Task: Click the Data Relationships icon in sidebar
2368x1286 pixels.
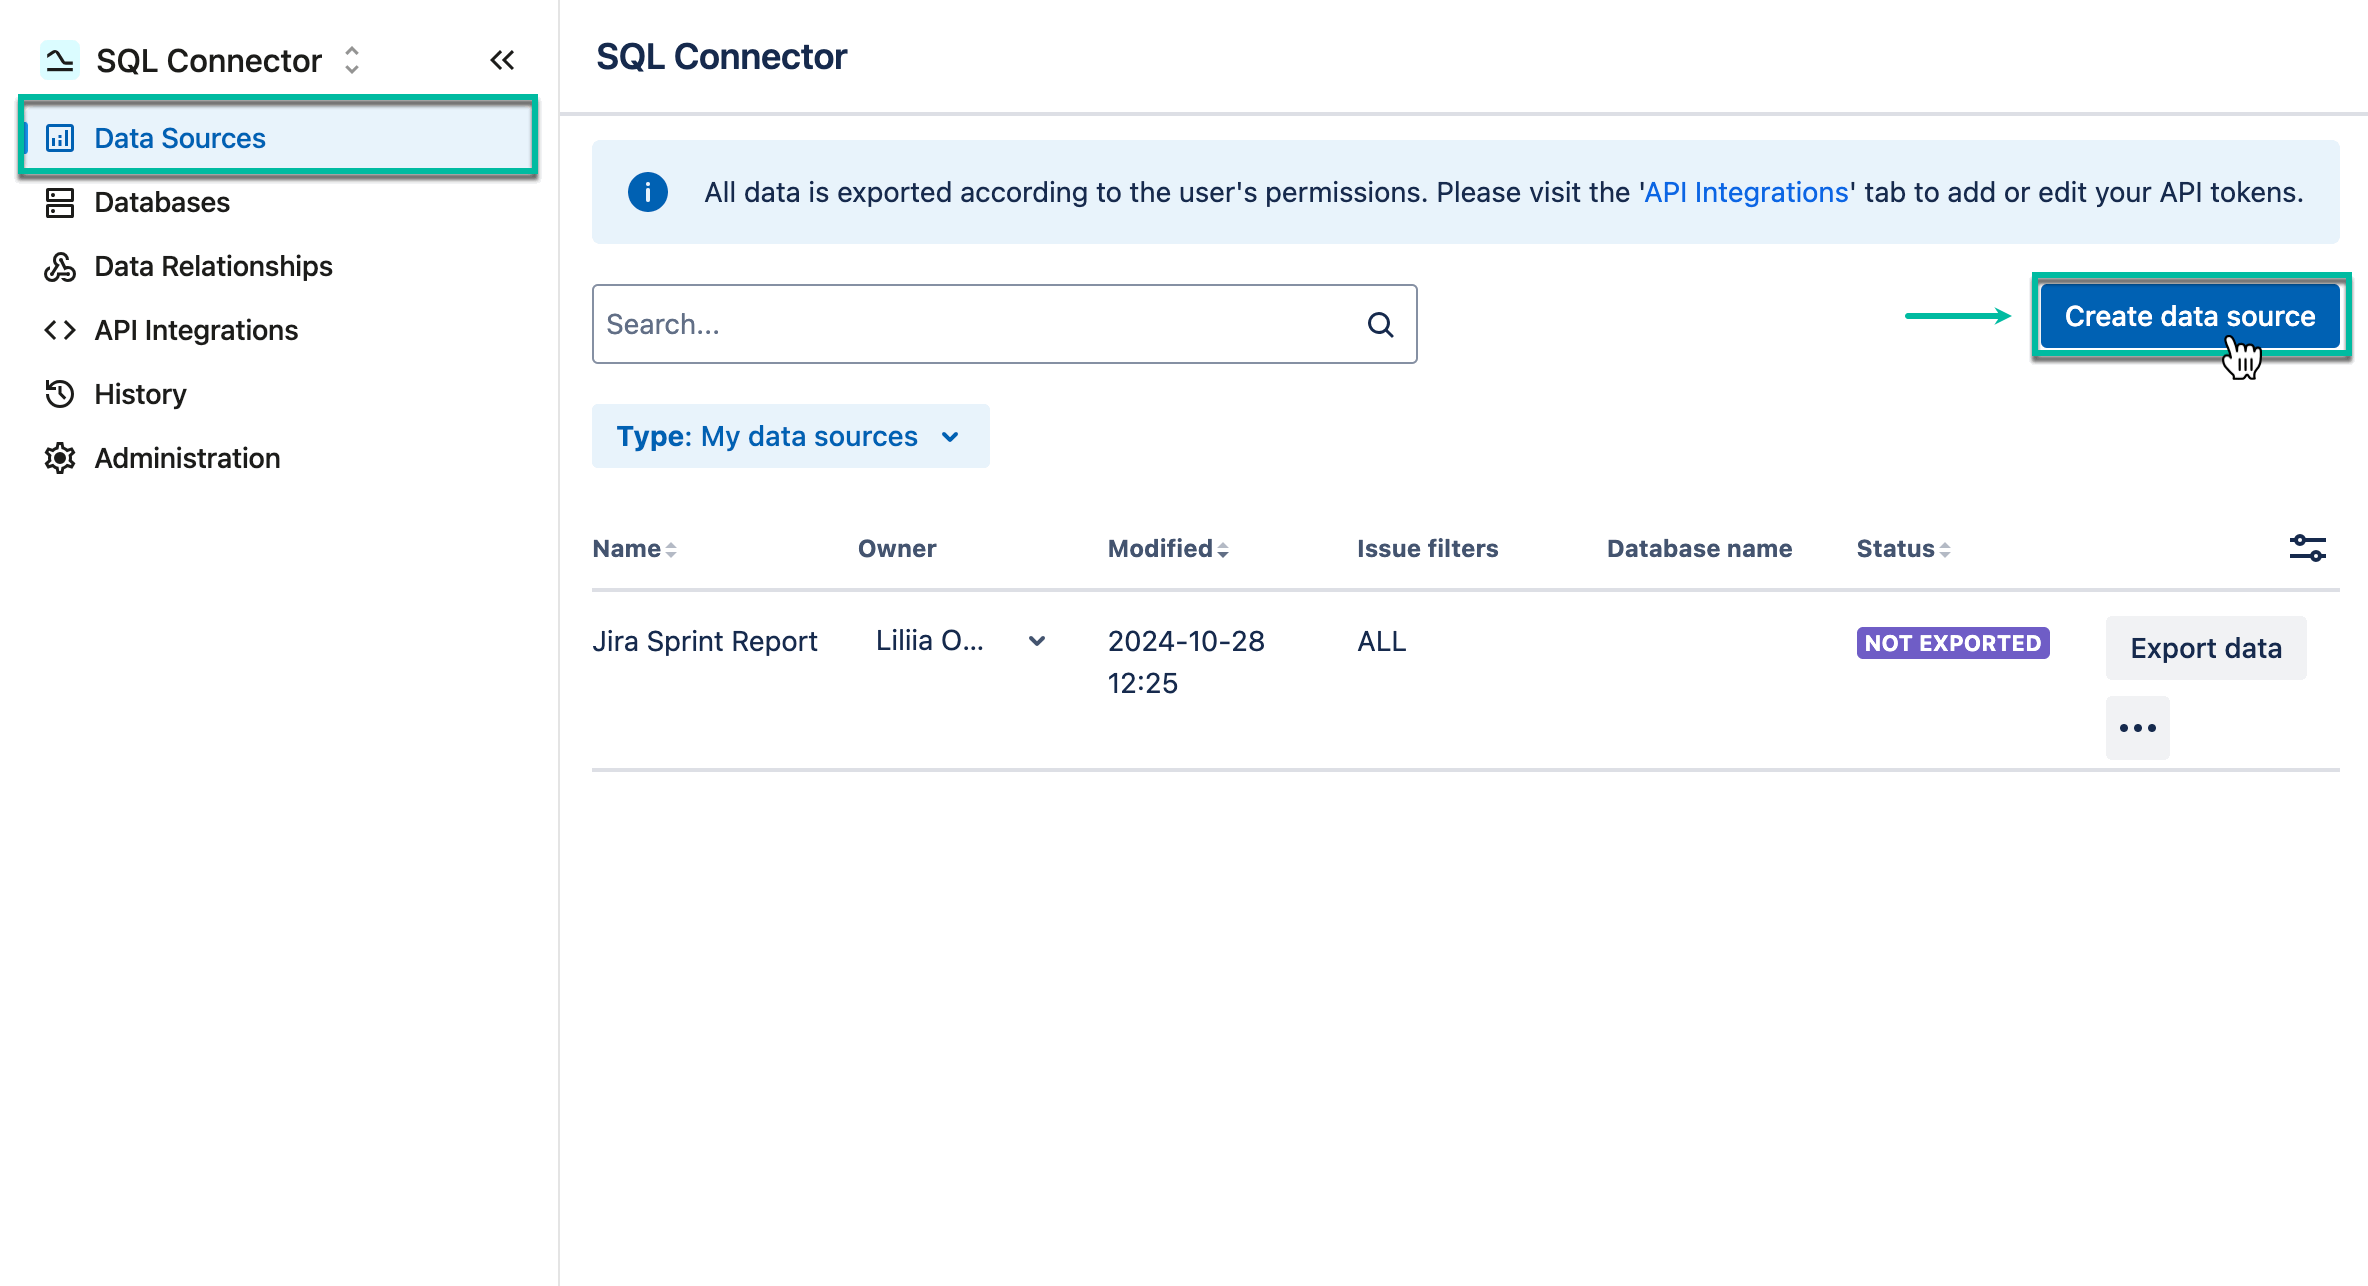Action: pyautogui.click(x=59, y=266)
